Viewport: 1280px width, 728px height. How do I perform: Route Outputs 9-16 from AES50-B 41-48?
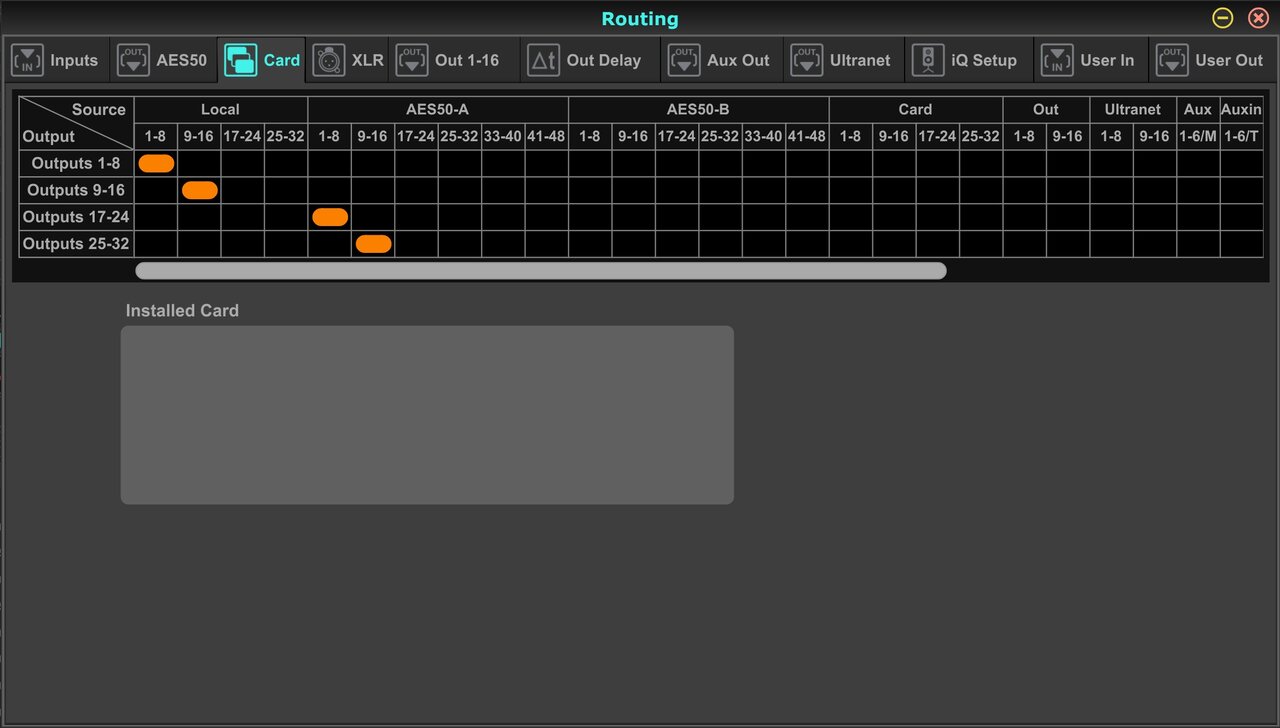click(x=807, y=190)
